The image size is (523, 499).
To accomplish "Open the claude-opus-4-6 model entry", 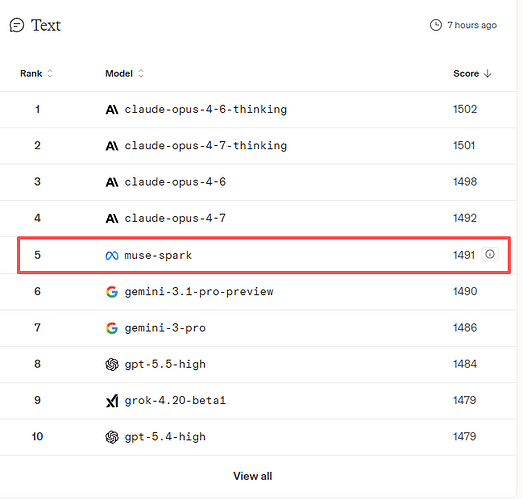I will pos(175,182).
